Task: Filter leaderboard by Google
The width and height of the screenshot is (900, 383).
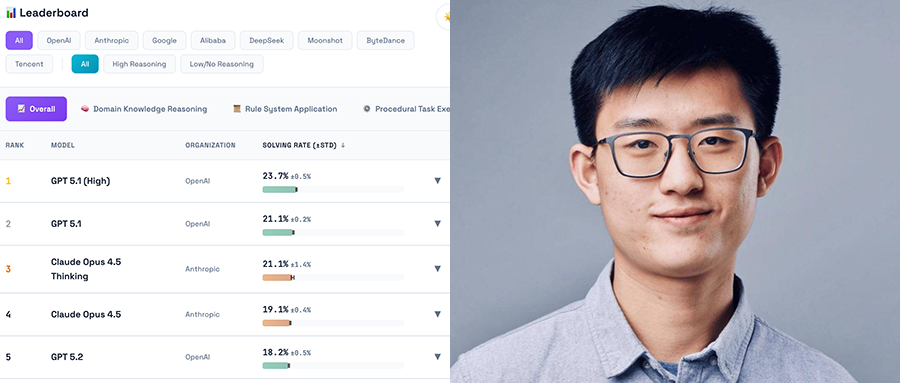Action: 164,41
